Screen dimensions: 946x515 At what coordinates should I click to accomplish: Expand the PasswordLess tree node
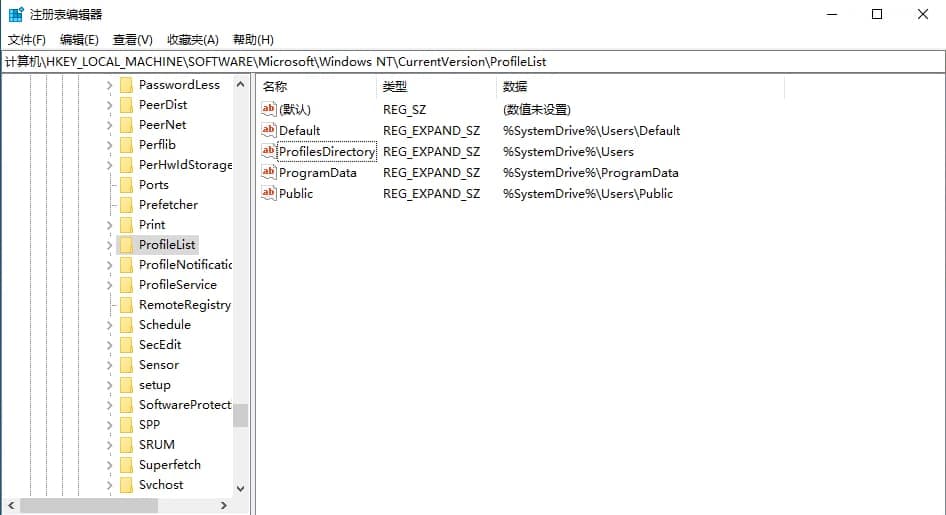click(x=109, y=86)
